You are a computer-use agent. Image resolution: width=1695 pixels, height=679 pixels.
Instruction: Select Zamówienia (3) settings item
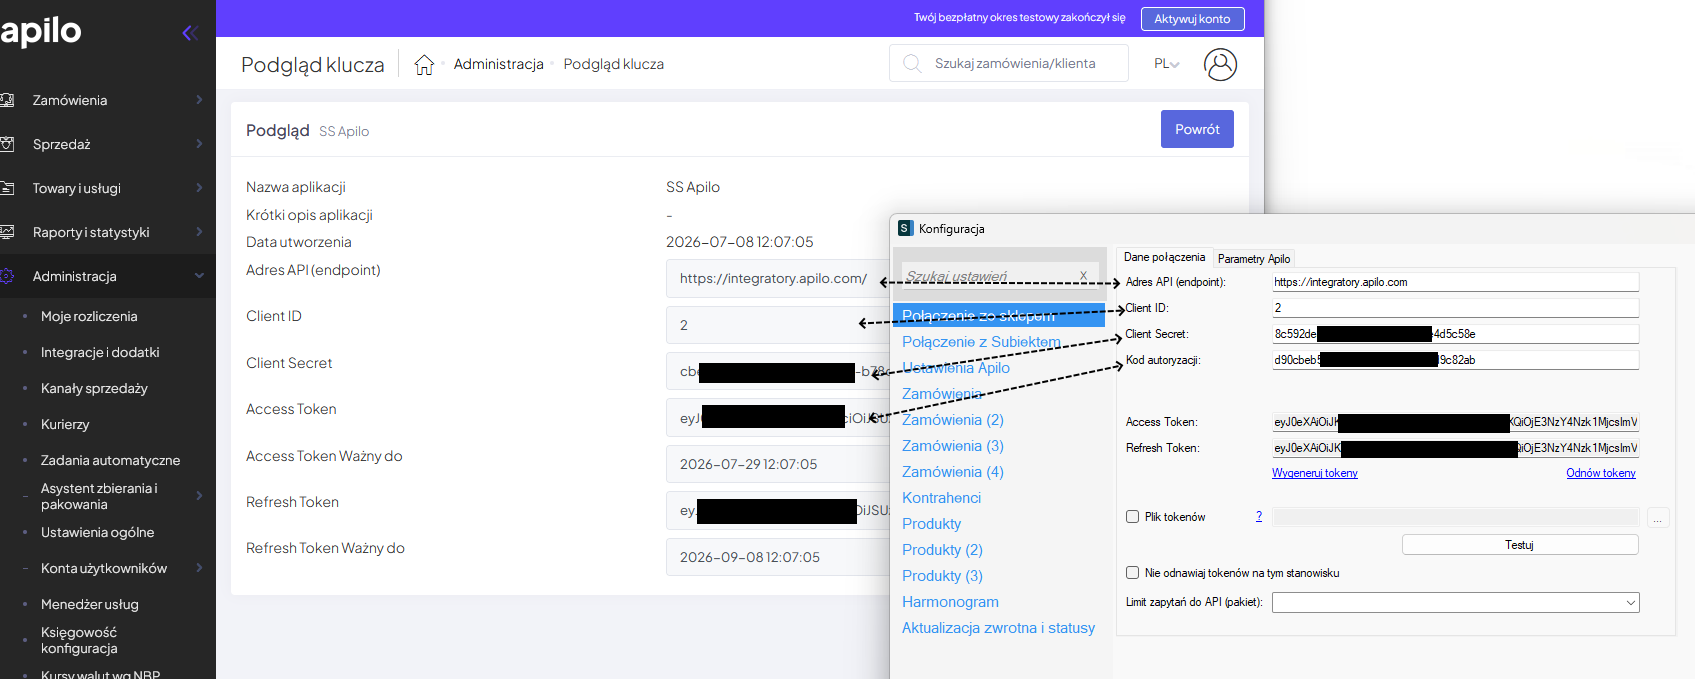952,446
